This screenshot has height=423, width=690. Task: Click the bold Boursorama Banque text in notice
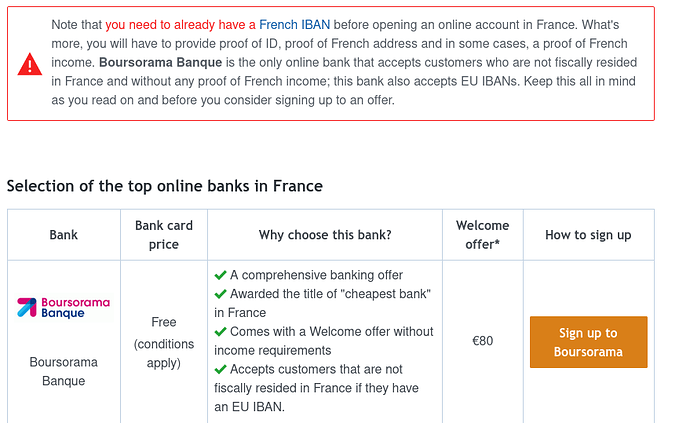(x=161, y=63)
